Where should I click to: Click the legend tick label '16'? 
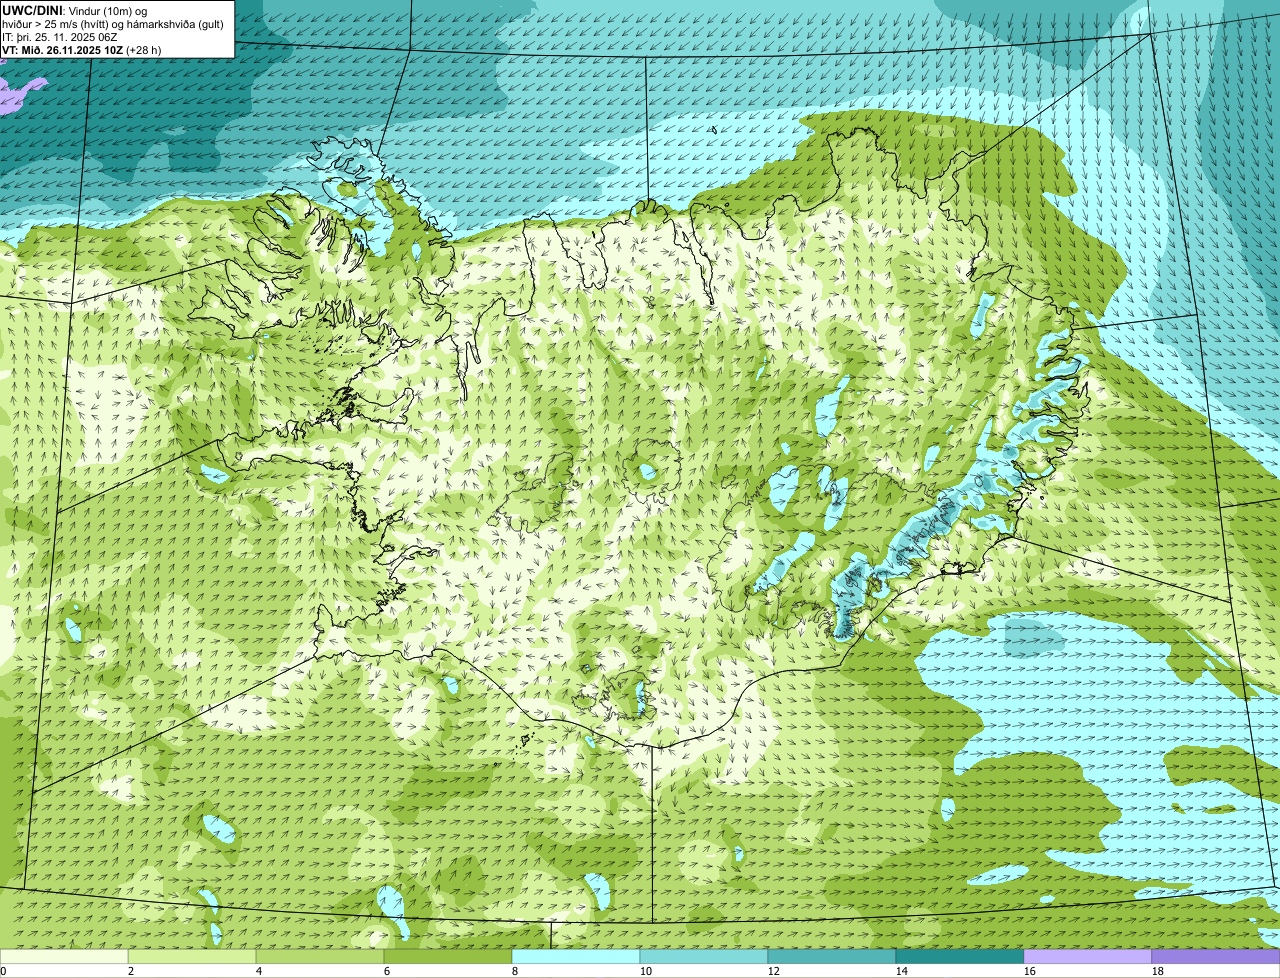tap(1030, 971)
